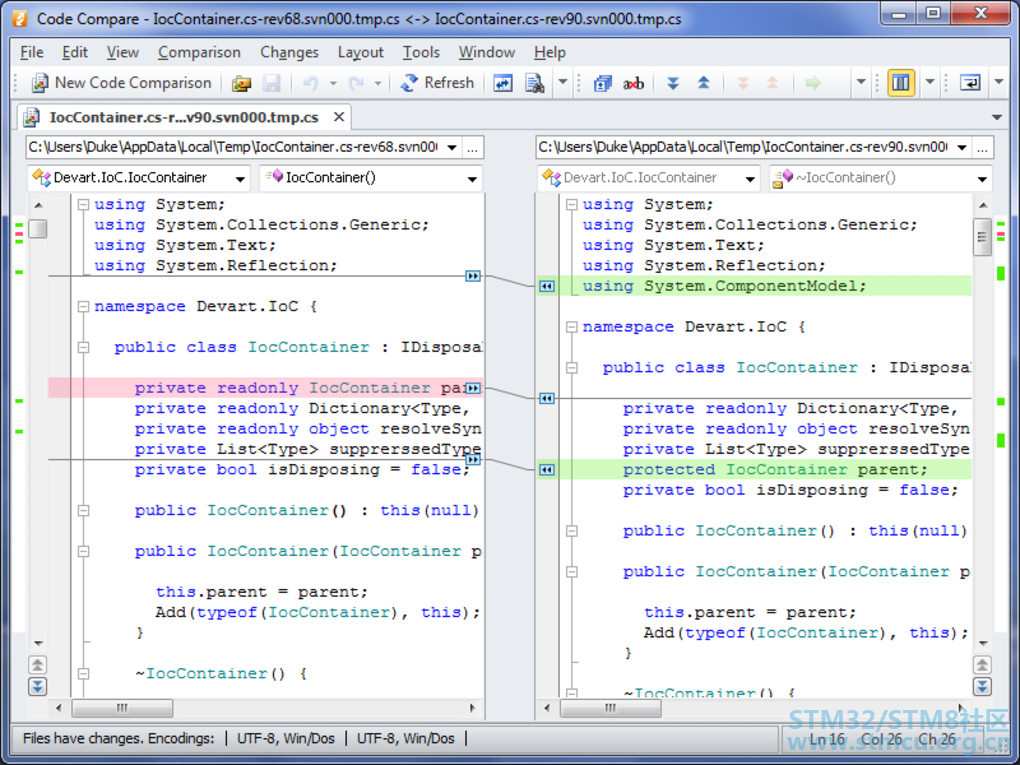Click the New Code Comparison button
The image size is (1020, 765).
(122, 83)
